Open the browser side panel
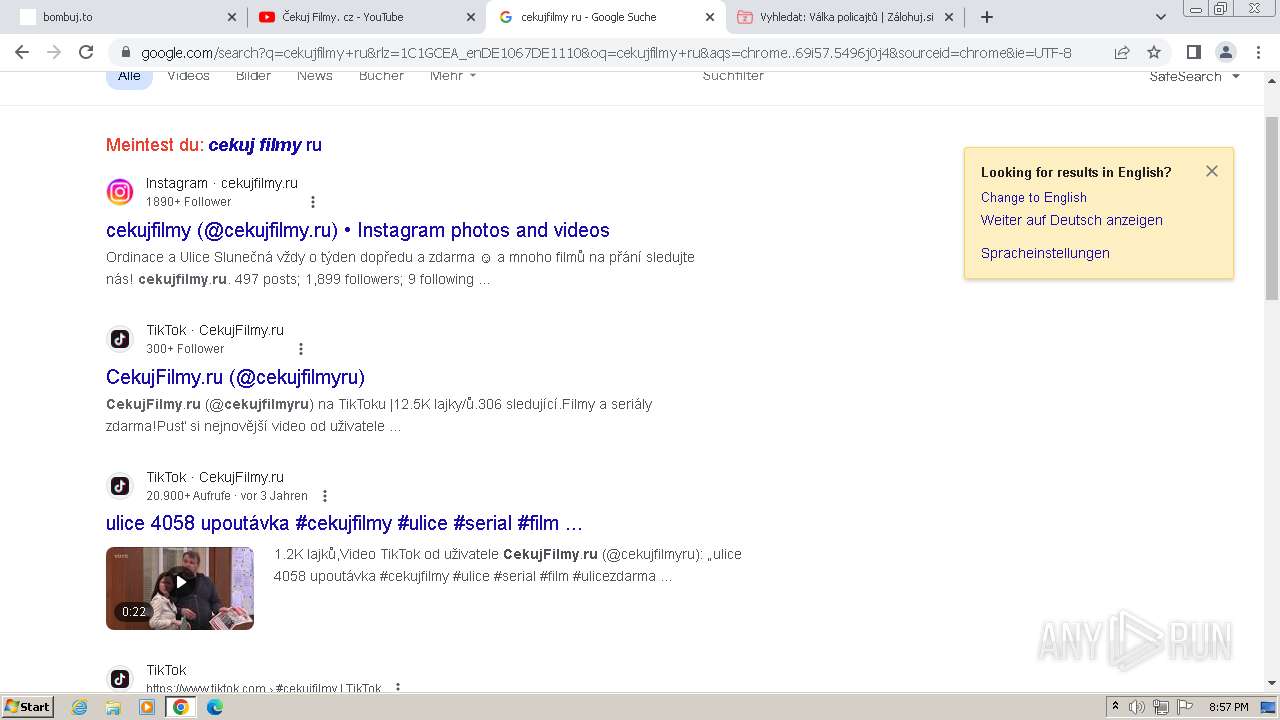Viewport: 1280px width, 720px height. 1193,53
